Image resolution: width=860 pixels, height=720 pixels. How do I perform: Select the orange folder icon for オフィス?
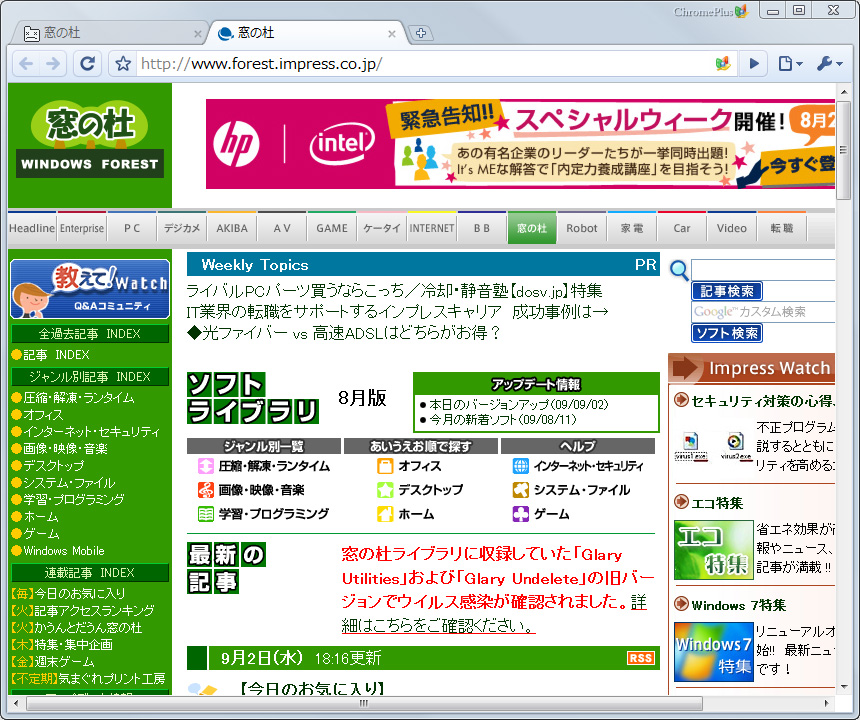coord(387,464)
